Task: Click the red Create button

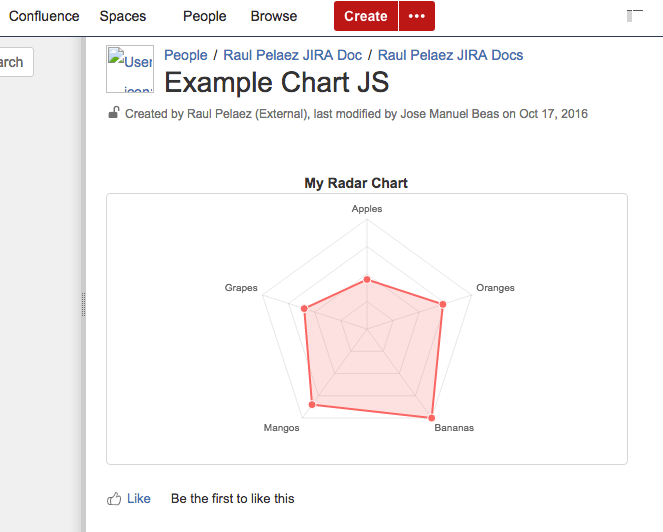Action: (365, 16)
